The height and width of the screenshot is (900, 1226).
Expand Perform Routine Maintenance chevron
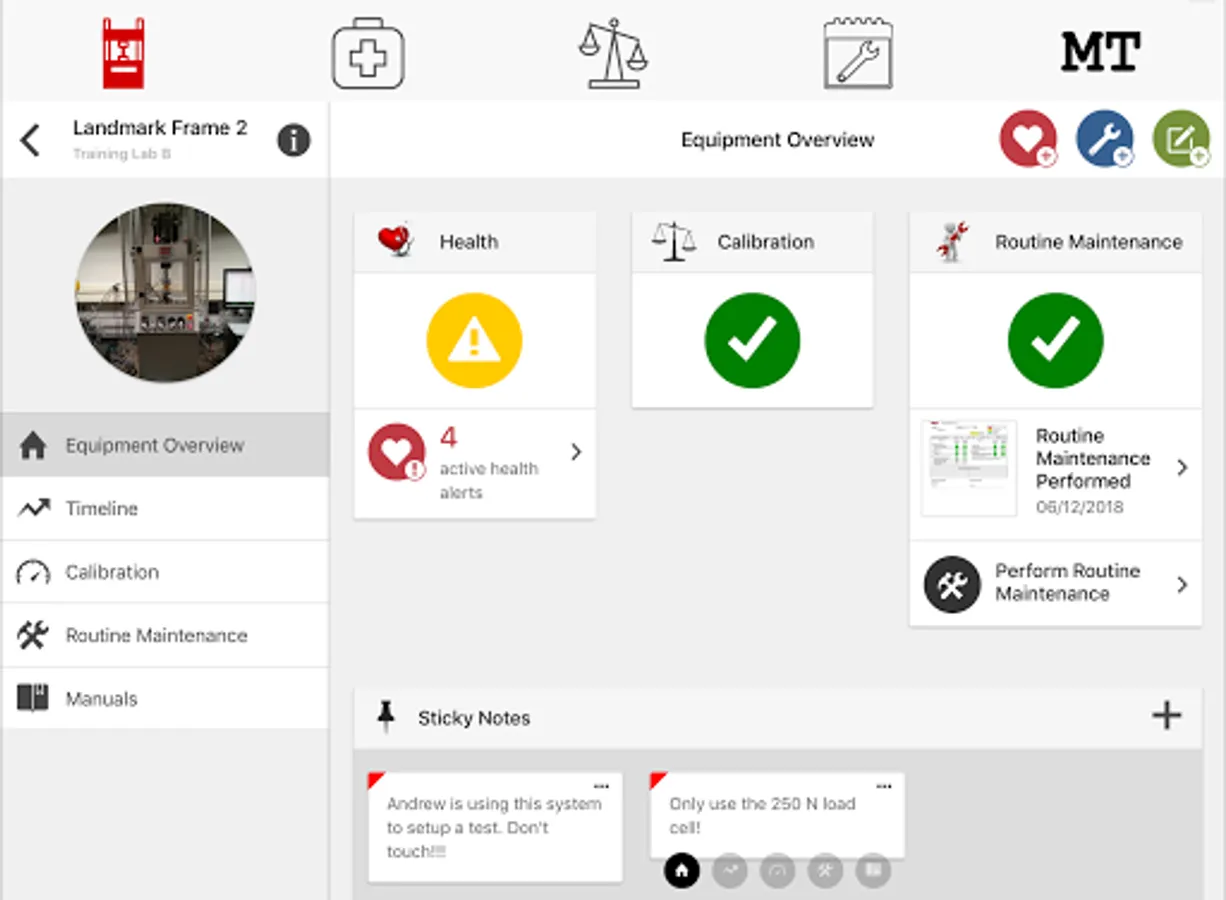(x=1183, y=584)
